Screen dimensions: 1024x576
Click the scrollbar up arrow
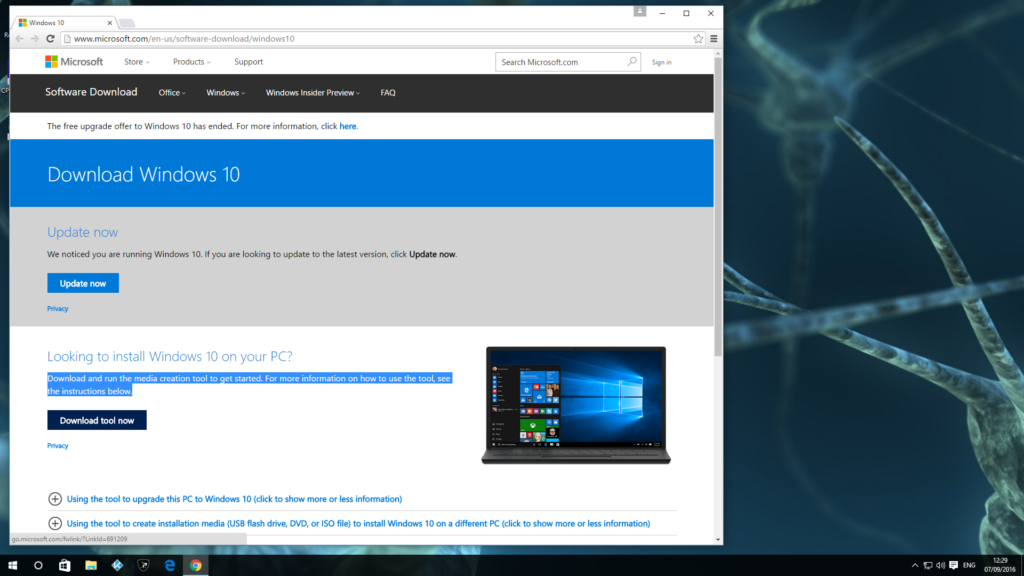click(x=718, y=54)
